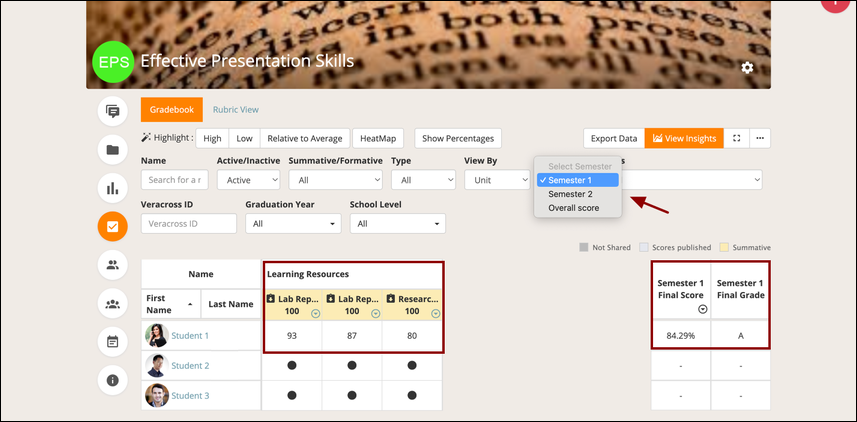This screenshot has width=857, height=422.
Task: Click the info icon in sidebar
Action: (113, 380)
